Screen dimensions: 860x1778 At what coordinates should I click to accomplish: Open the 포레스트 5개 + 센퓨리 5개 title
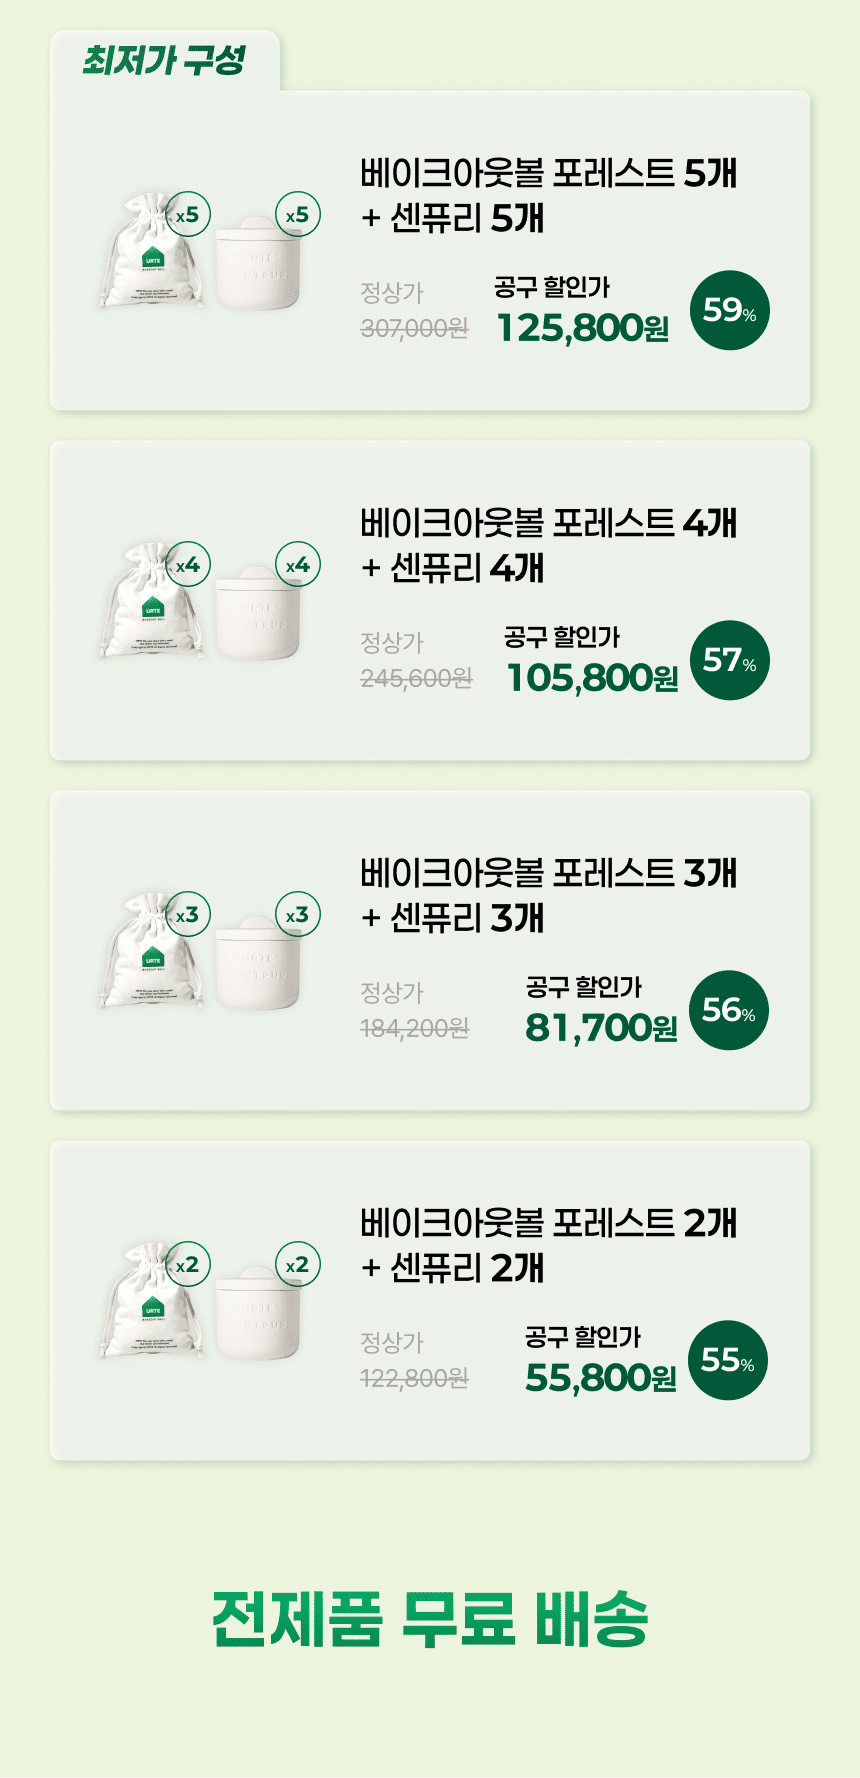[x=548, y=195]
